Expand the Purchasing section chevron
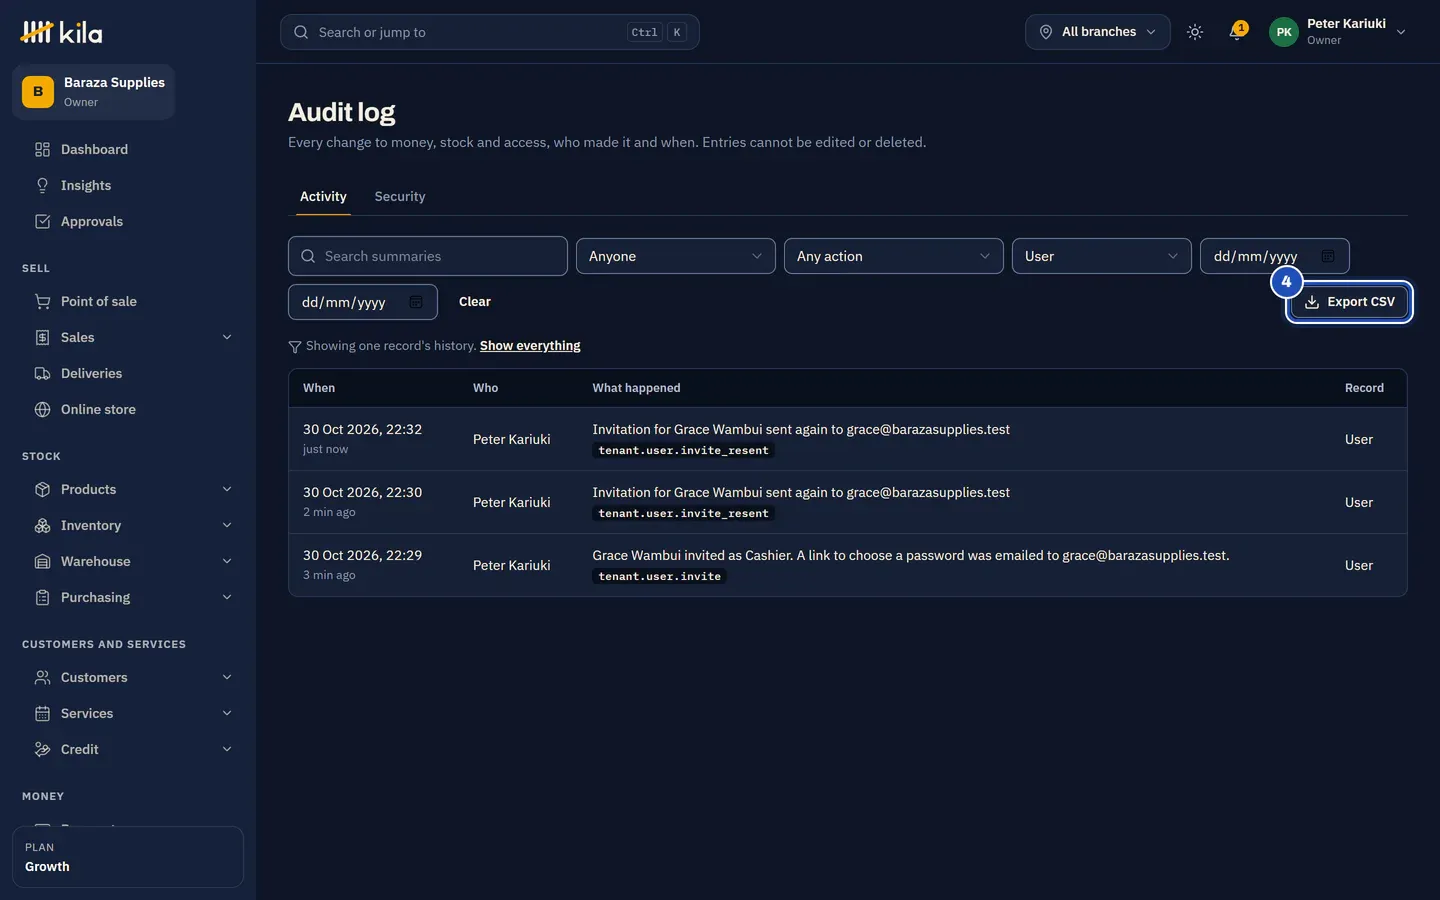The height and width of the screenshot is (900, 1440). click(x=227, y=598)
